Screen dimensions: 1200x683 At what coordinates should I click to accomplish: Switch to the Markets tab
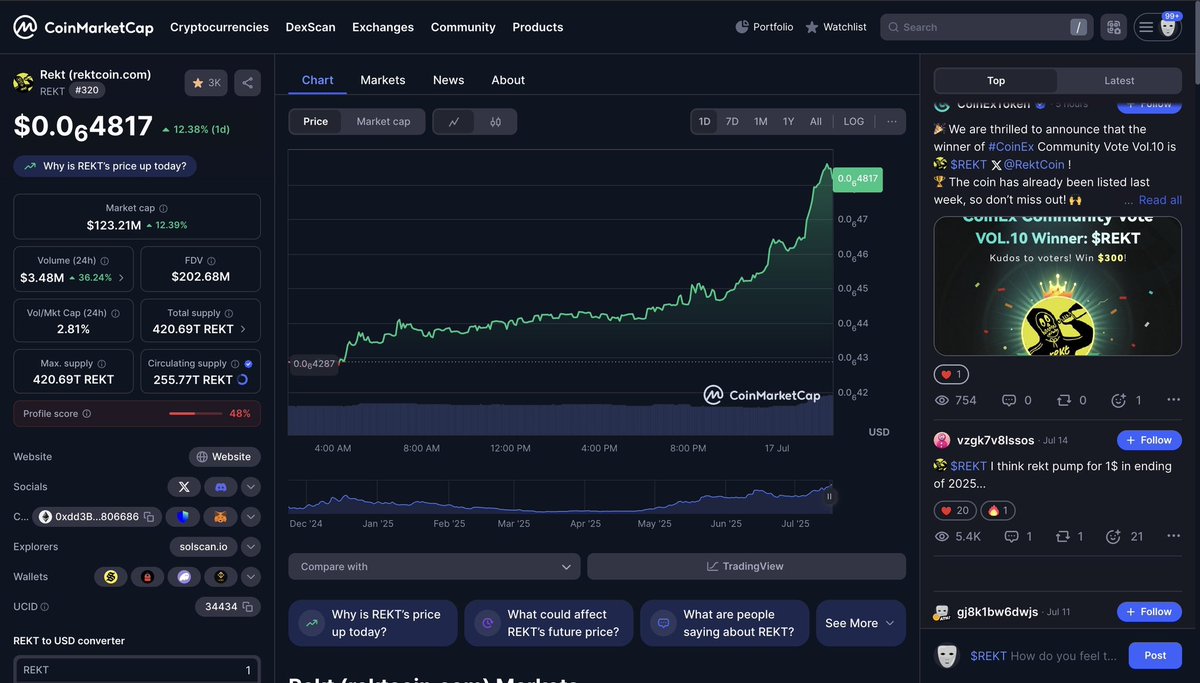pos(383,80)
